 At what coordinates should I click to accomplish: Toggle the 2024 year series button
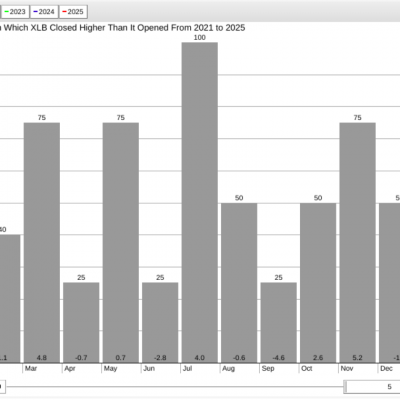pos(44,12)
